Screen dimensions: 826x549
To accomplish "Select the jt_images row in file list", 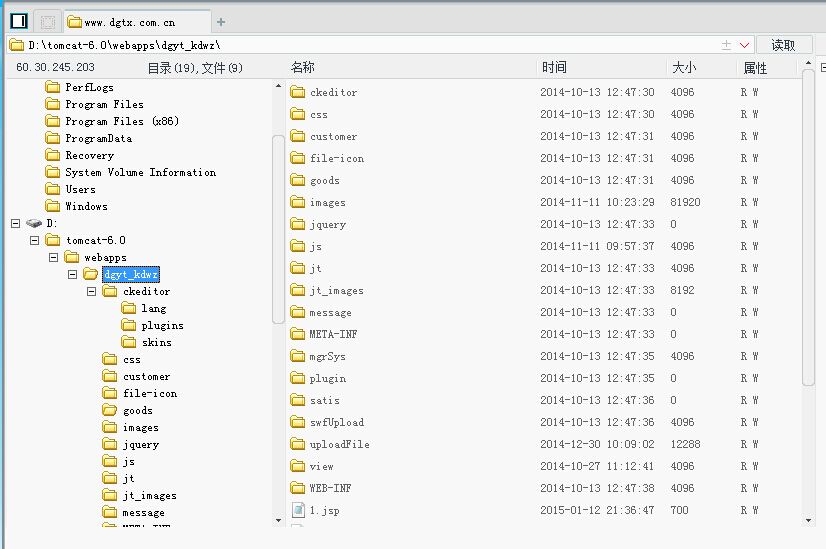I will [x=543, y=290].
